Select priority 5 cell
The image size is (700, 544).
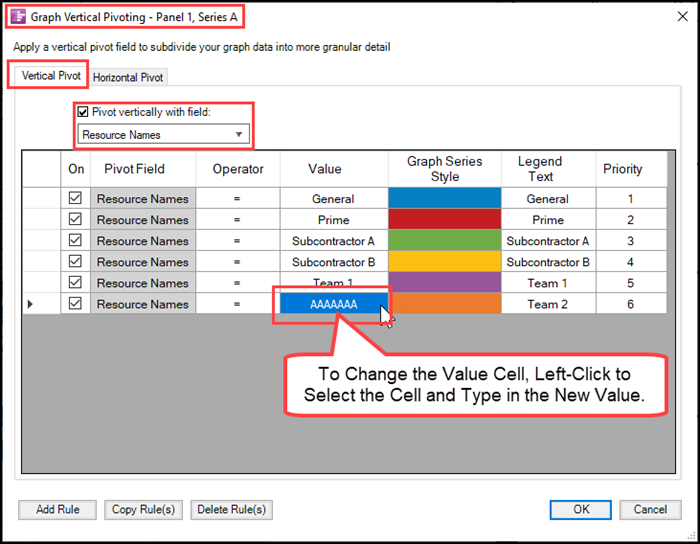(x=631, y=282)
